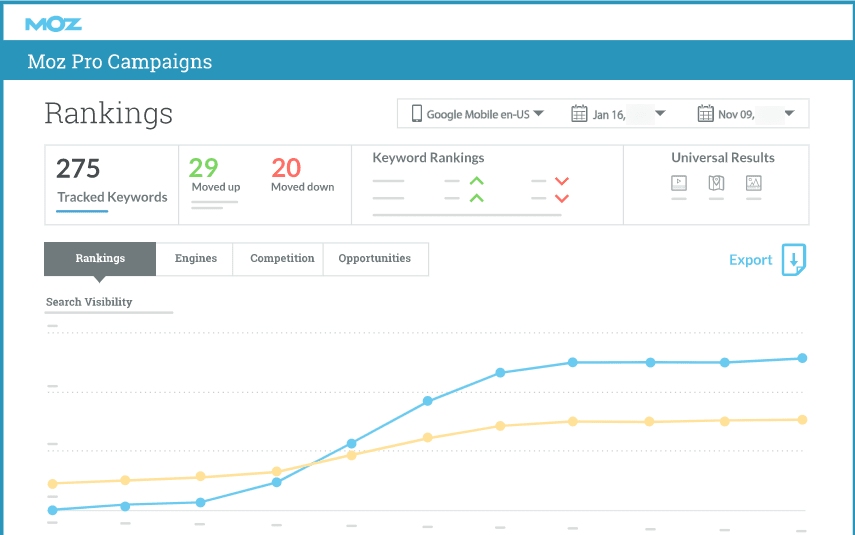Click the video universal result icon
Image resolution: width=855 pixels, height=535 pixels.
pyautogui.click(x=679, y=183)
